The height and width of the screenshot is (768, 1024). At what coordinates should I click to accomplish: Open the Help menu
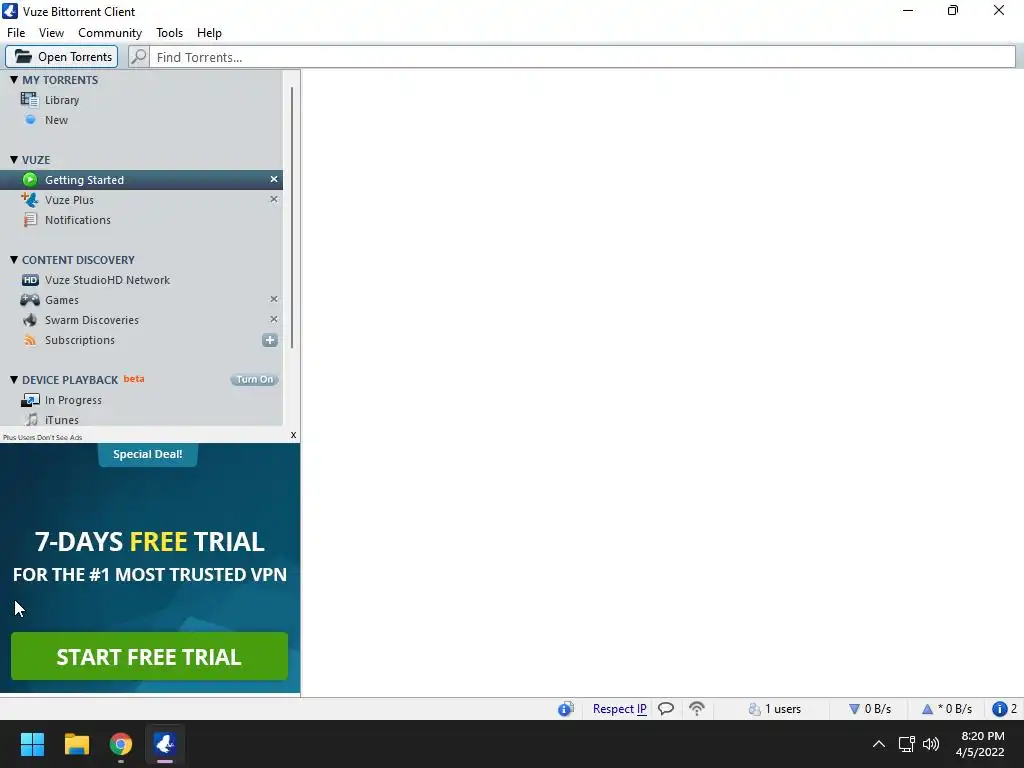(x=209, y=33)
